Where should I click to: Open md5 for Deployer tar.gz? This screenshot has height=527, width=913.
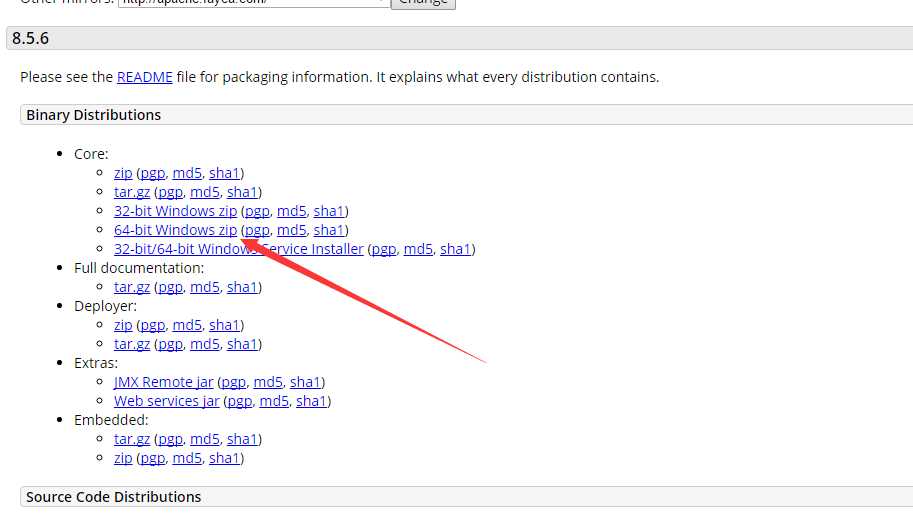[x=205, y=344]
